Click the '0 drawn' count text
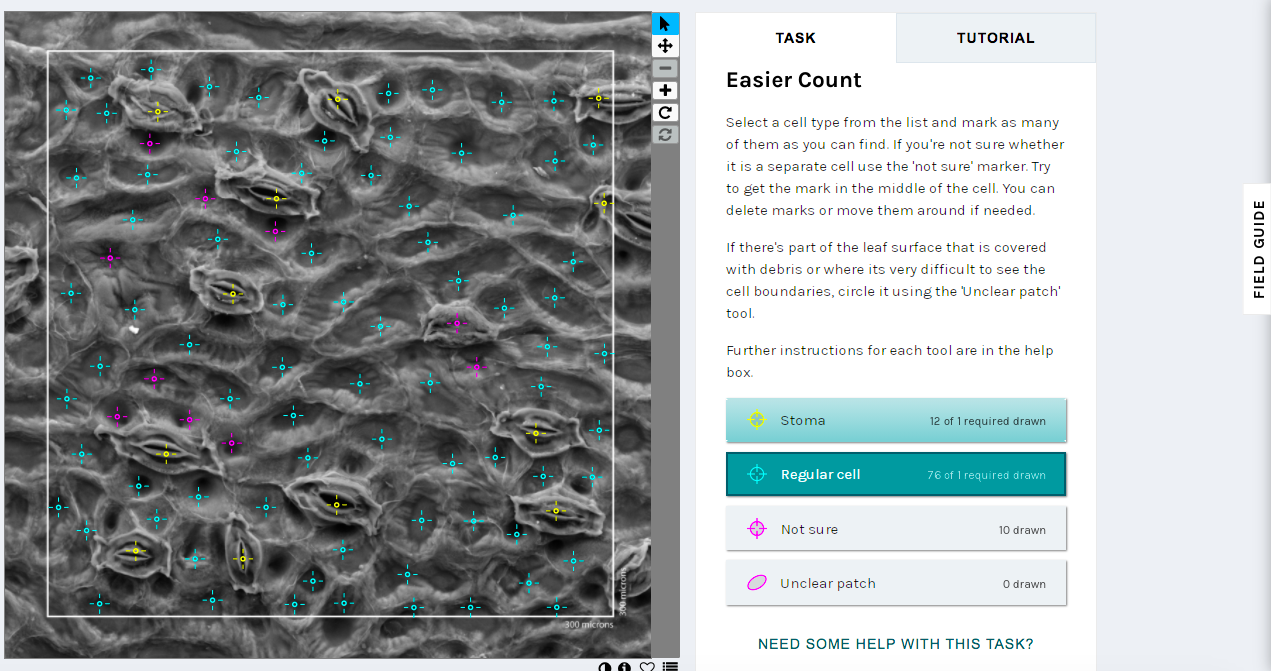 (x=1024, y=584)
